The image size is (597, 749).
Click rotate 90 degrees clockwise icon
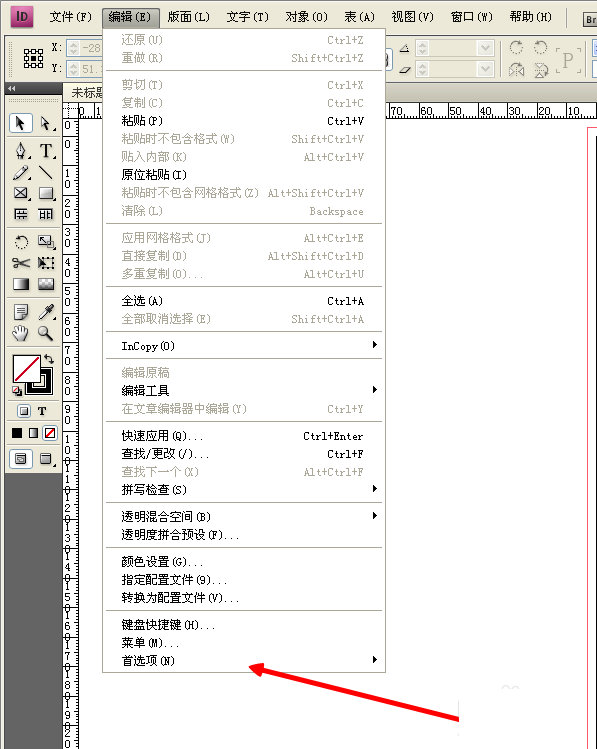pyautogui.click(x=516, y=47)
